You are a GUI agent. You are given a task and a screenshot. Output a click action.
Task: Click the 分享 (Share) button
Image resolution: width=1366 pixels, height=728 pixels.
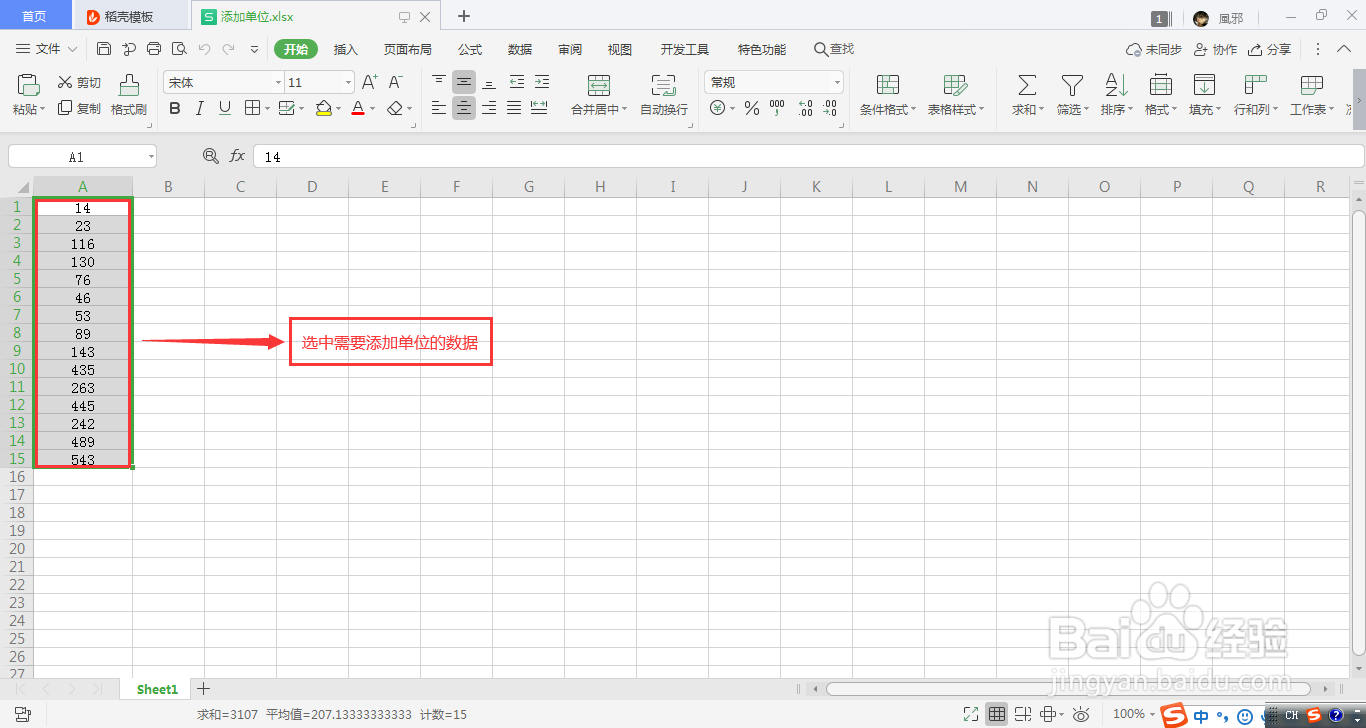point(1270,48)
